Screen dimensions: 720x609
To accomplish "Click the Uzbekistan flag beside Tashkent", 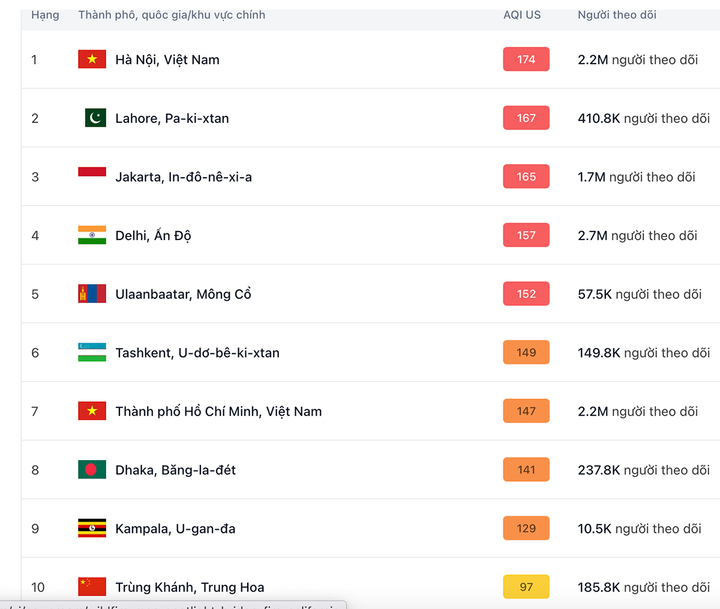I will coord(92,352).
